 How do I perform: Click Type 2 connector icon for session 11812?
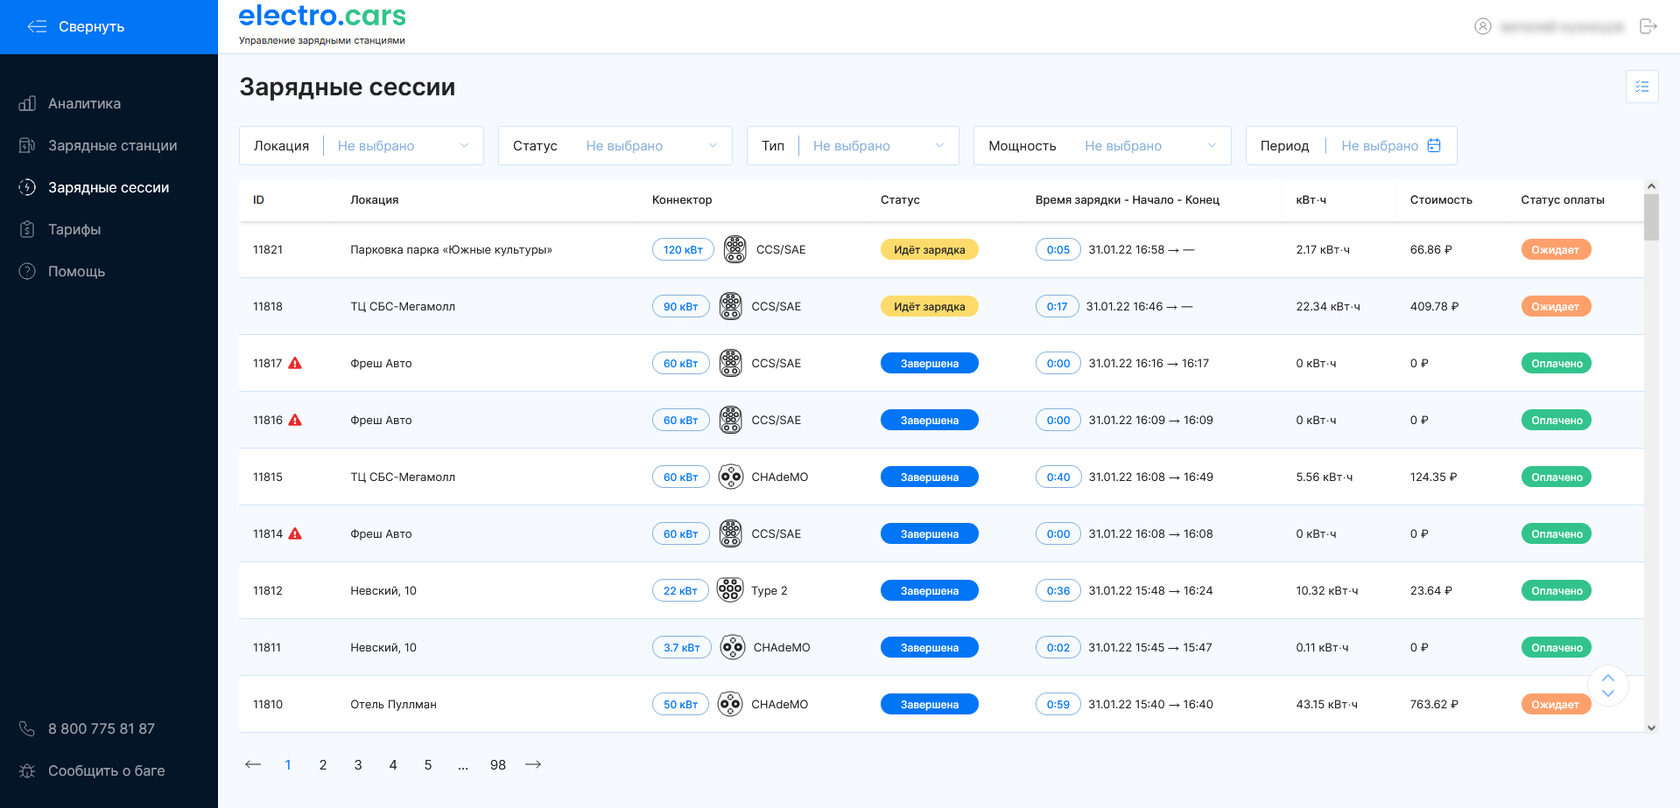pyautogui.click(x=731, y=591)
